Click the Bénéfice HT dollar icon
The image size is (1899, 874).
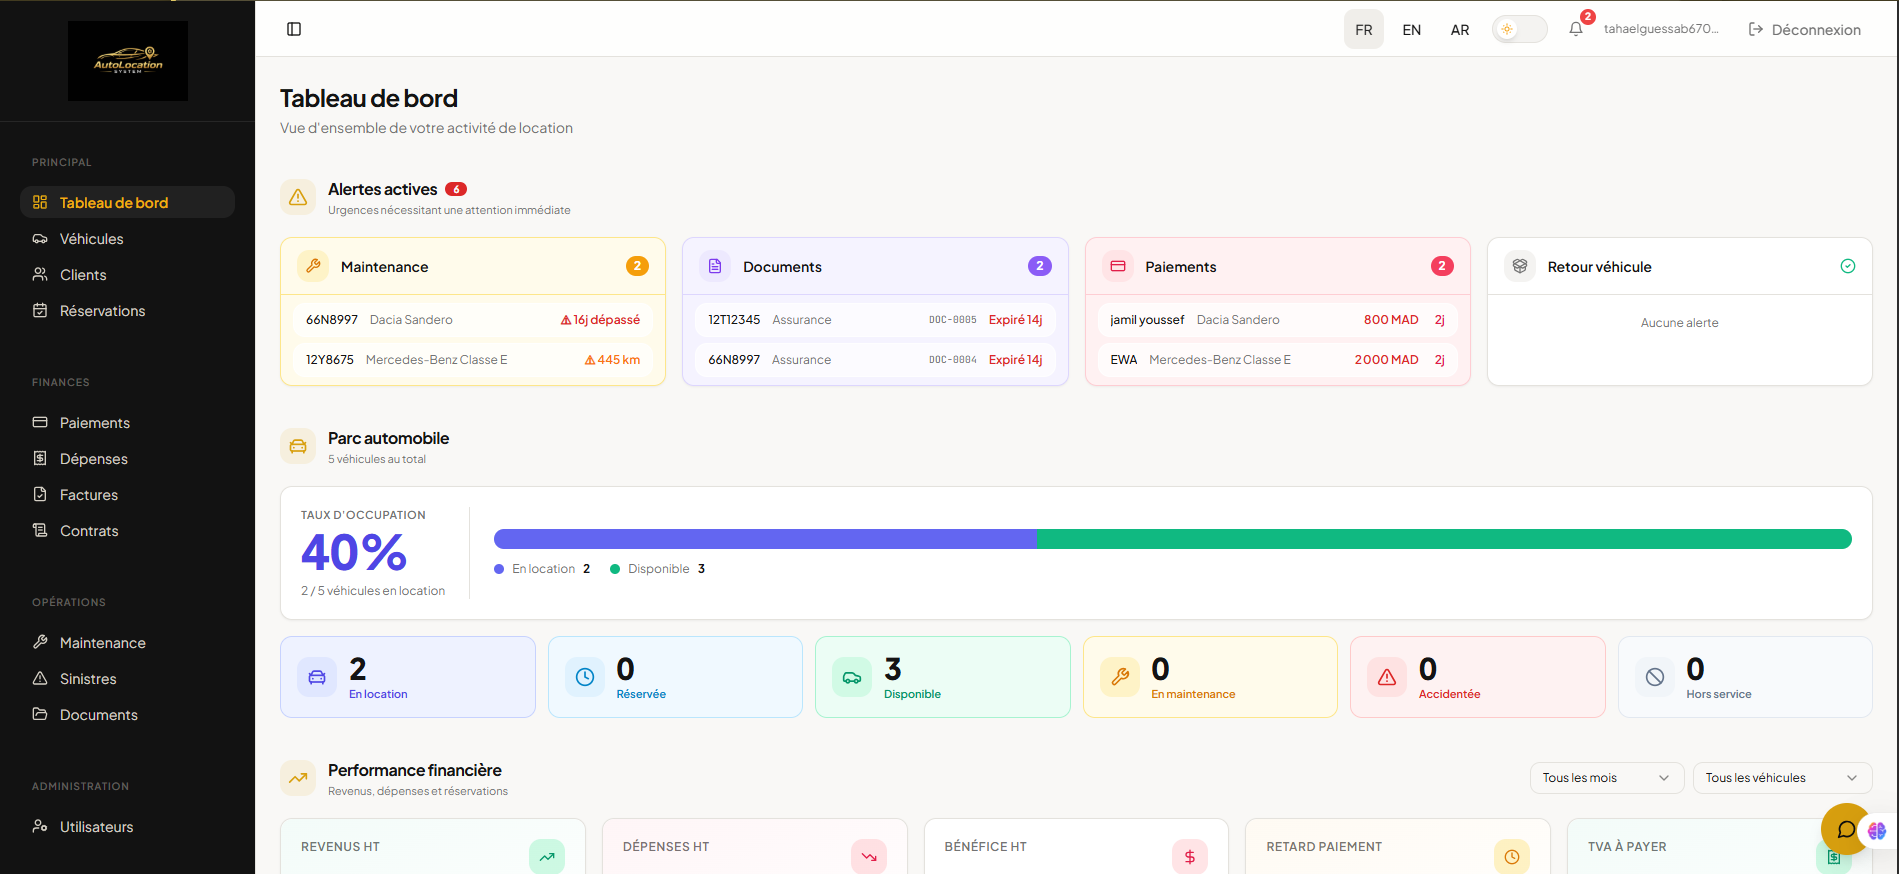[1190, 857]
